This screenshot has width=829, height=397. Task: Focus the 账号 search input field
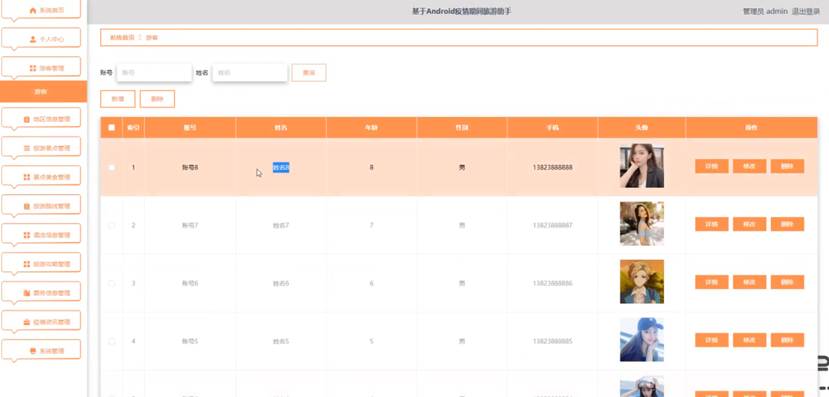[x=154, y=73]
